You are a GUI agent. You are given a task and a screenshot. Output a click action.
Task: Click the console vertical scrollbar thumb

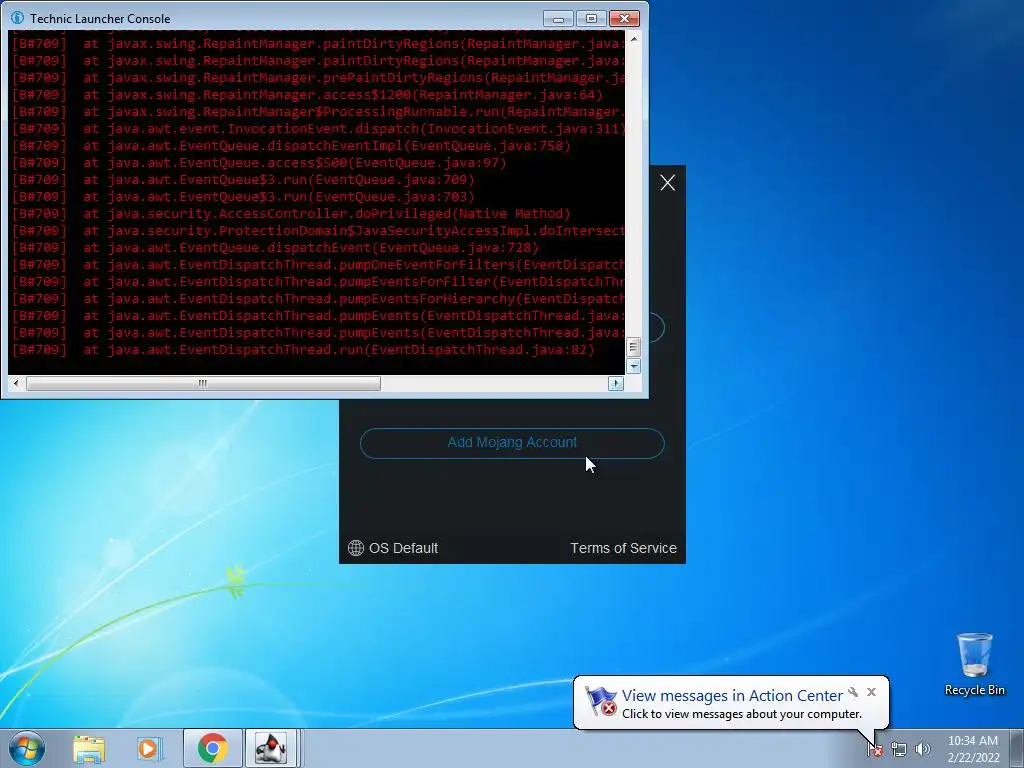pyautogui.click(x=633, y=347)
